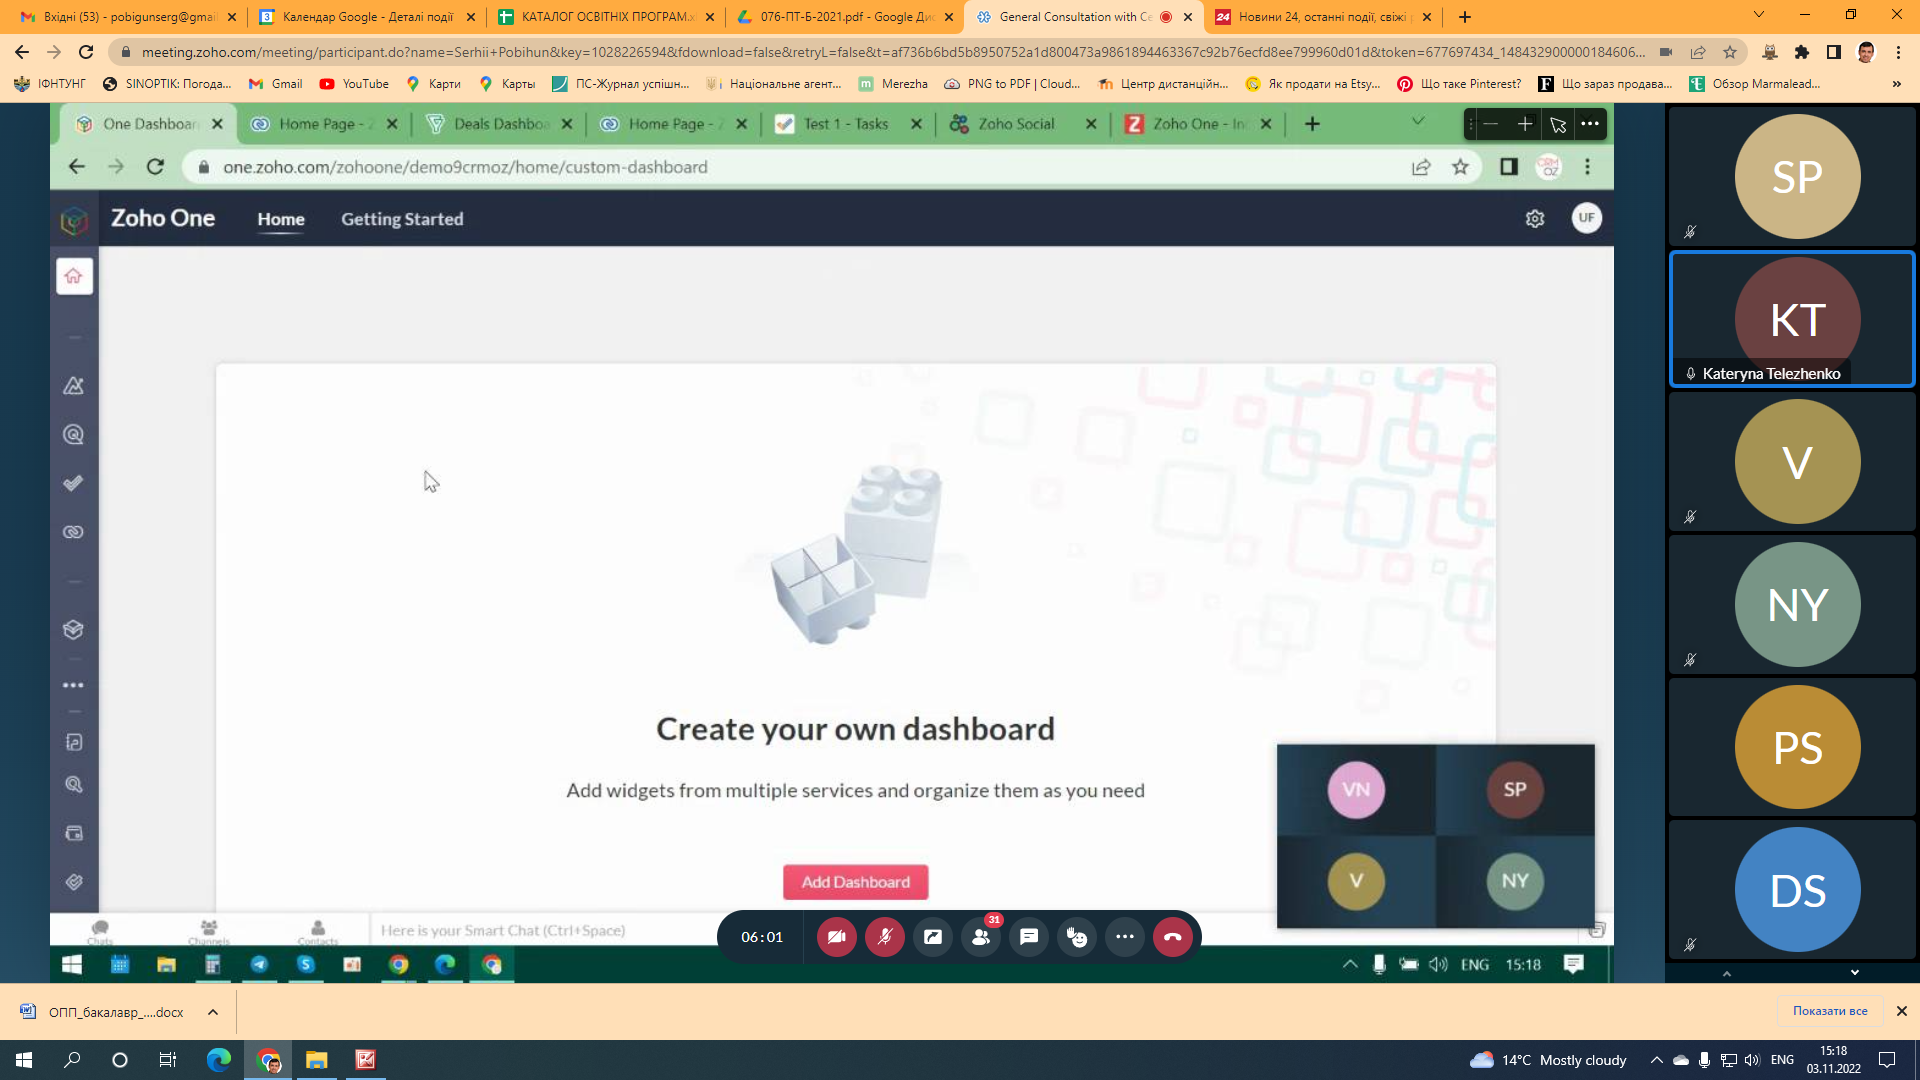1920x1080 pixels.
Task: Open Chrome extensions puzzle icon
Action: click(1802, 52)
